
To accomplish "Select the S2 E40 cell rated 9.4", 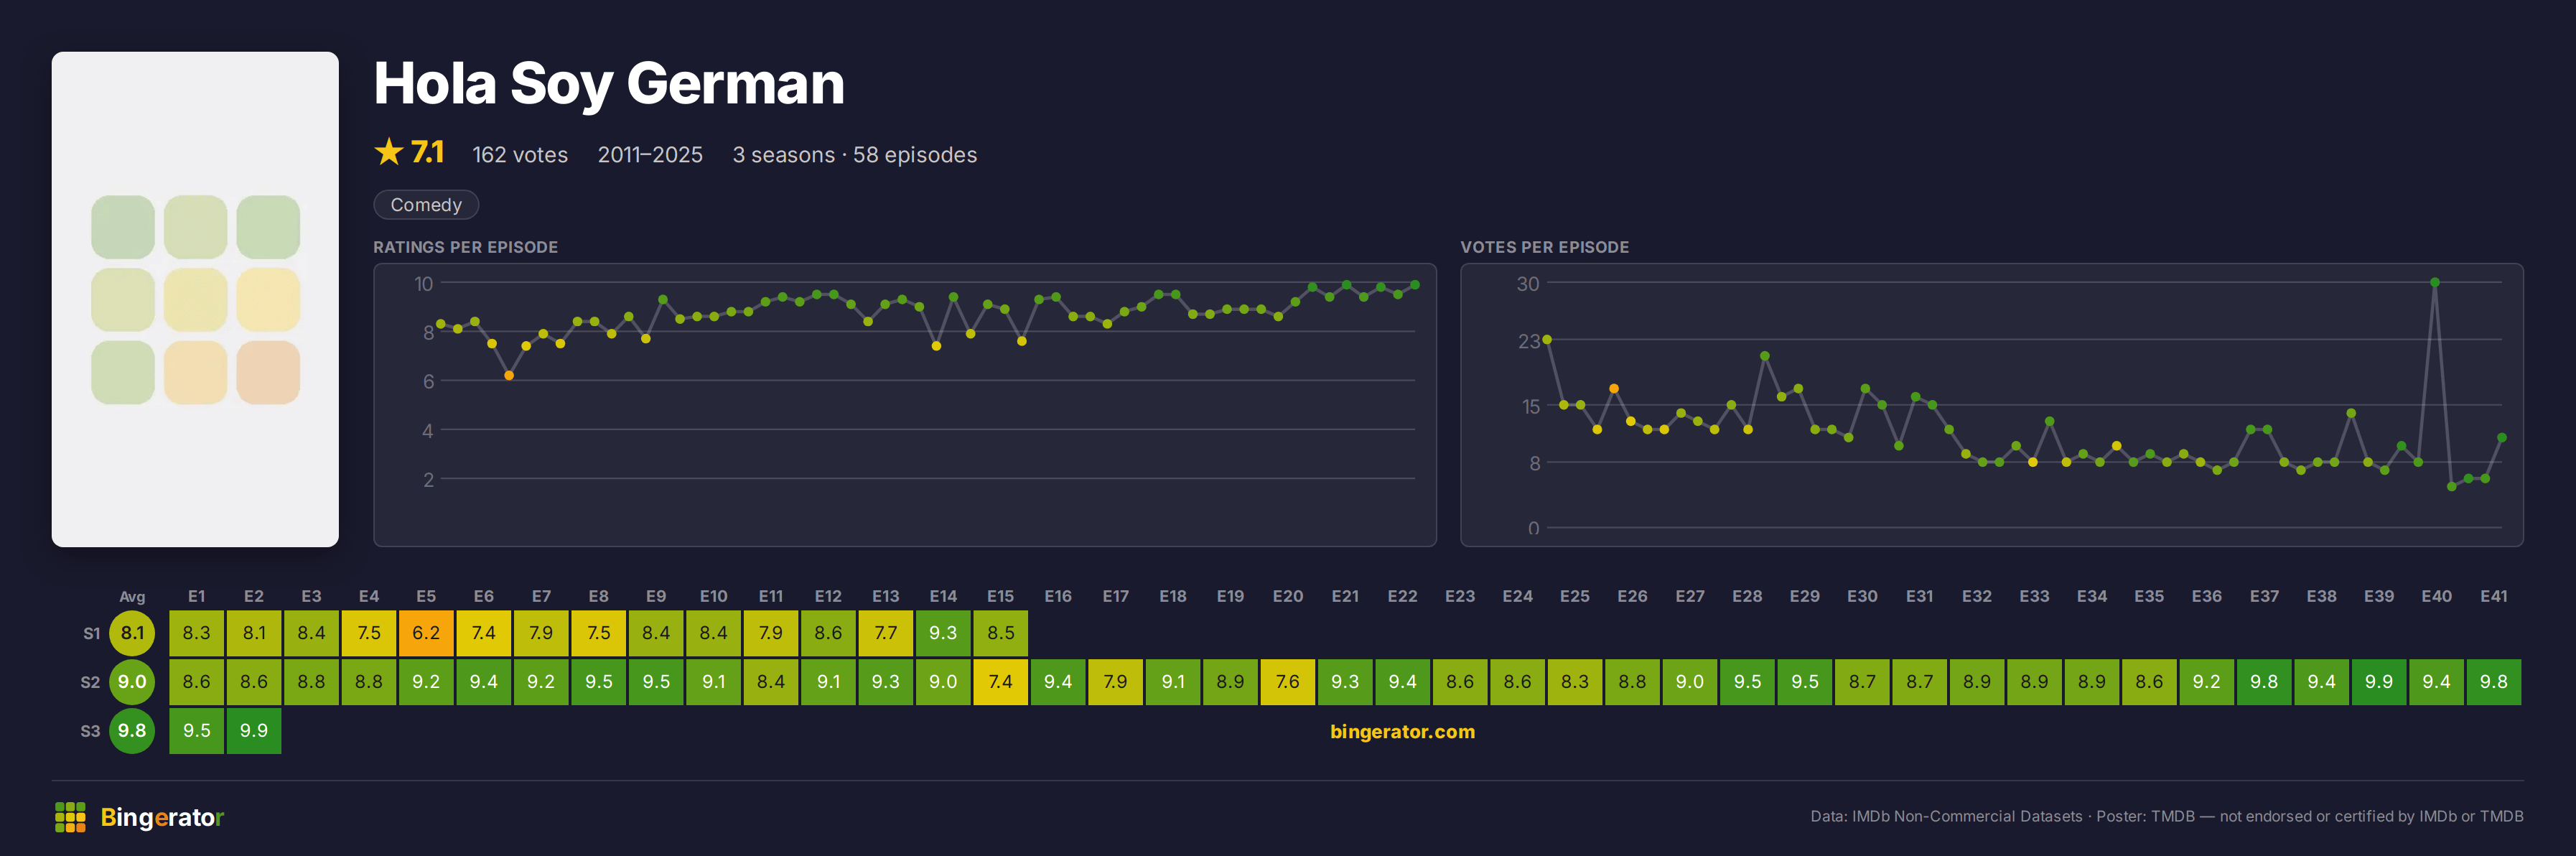I will (2436, 682).
